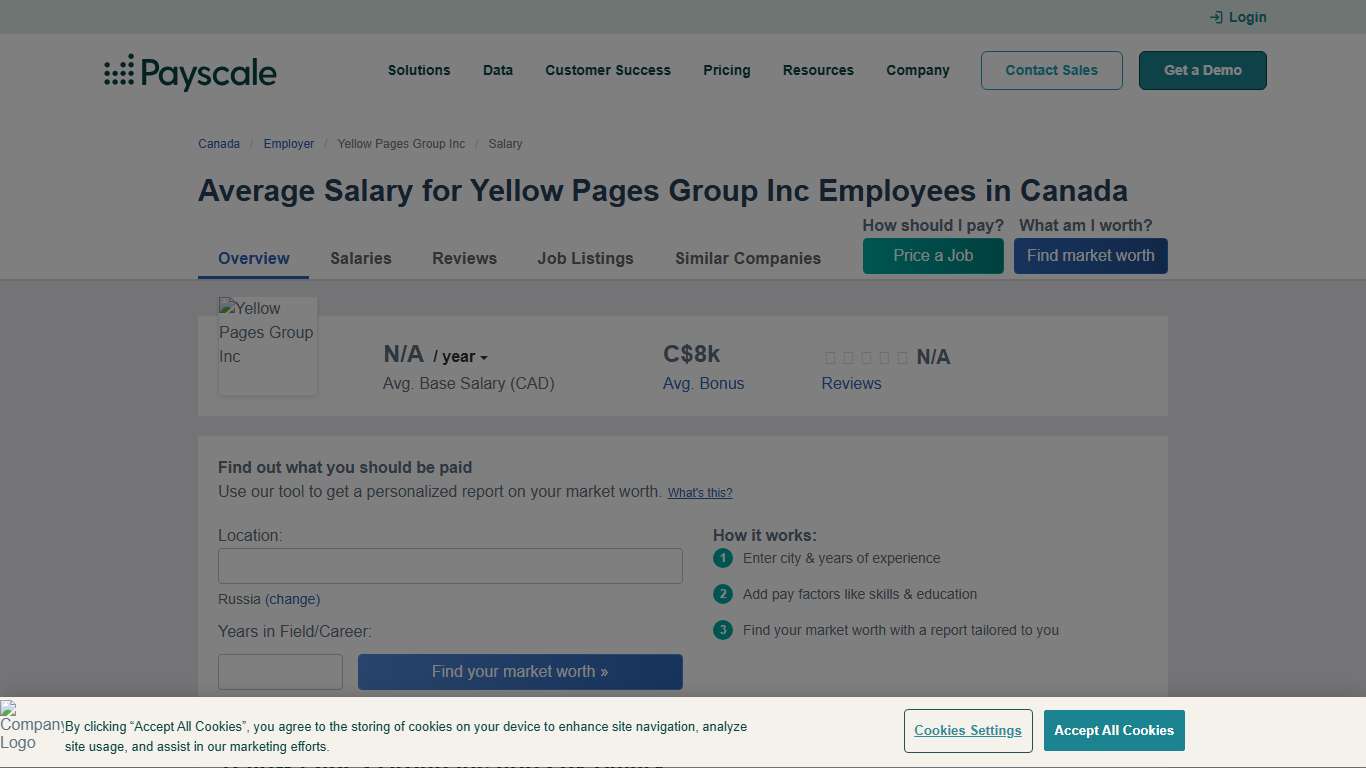Select the first star in the Reviews rating
This screenshot has height=768, width=1366.
[x=830, y=357]
